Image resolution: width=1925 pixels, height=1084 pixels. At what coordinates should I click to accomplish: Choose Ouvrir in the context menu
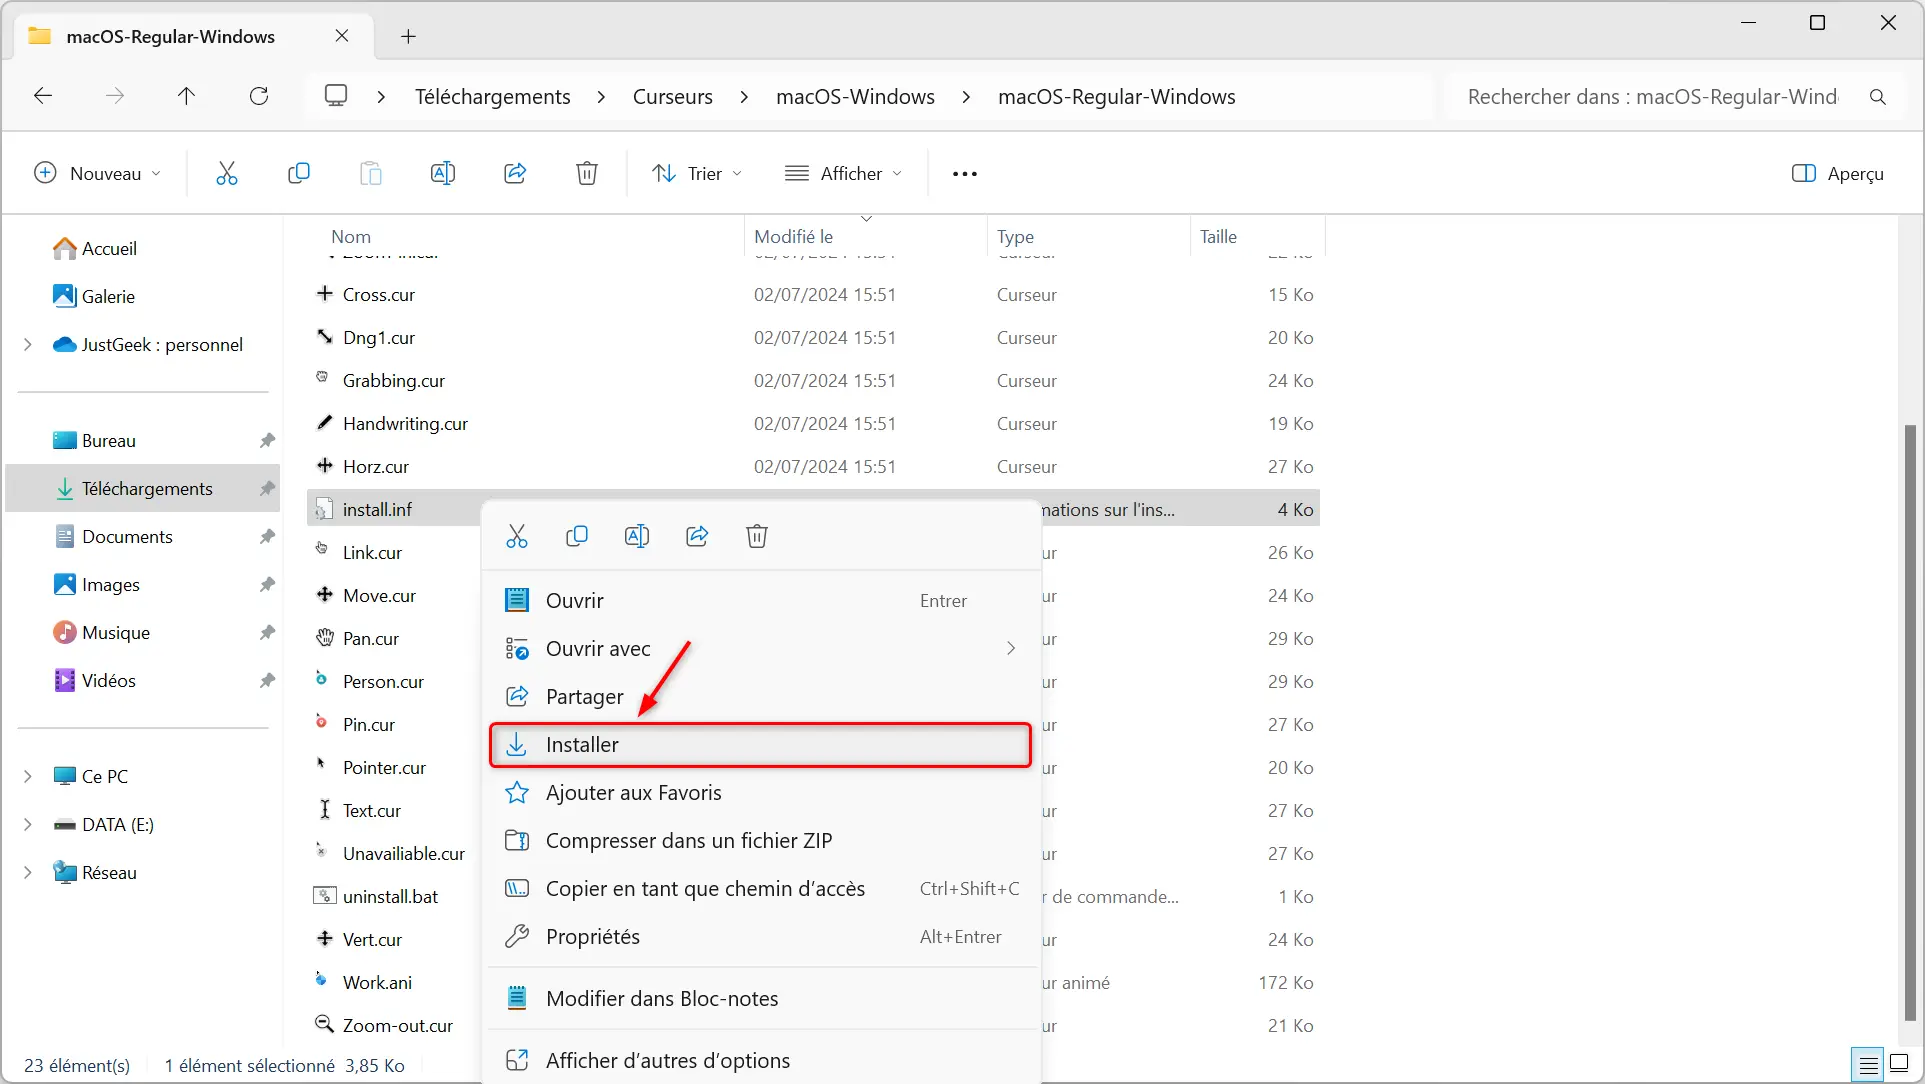pyautogui.click(x=761, y=601)
